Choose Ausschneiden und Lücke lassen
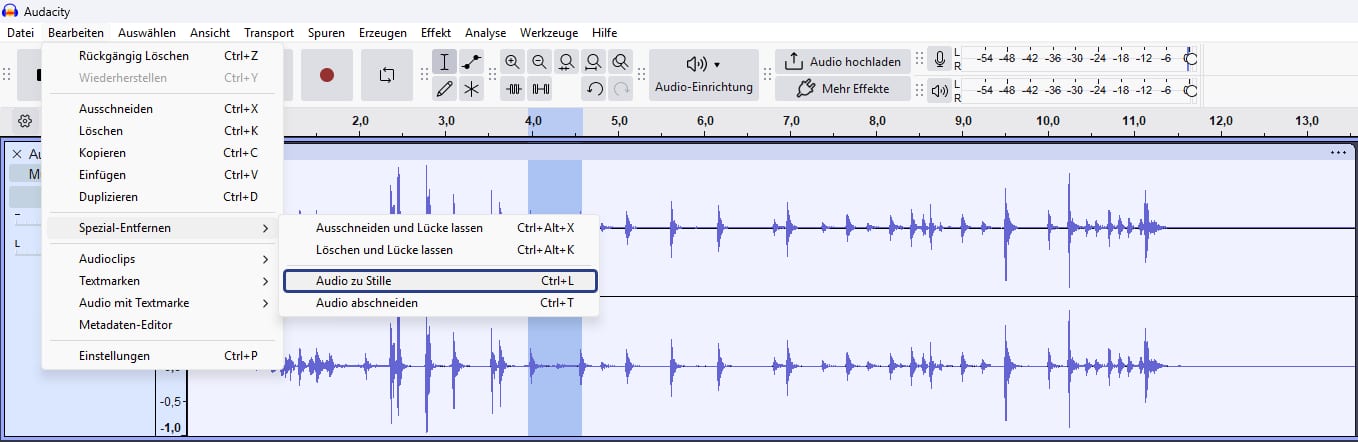 [x=440, y=228]
